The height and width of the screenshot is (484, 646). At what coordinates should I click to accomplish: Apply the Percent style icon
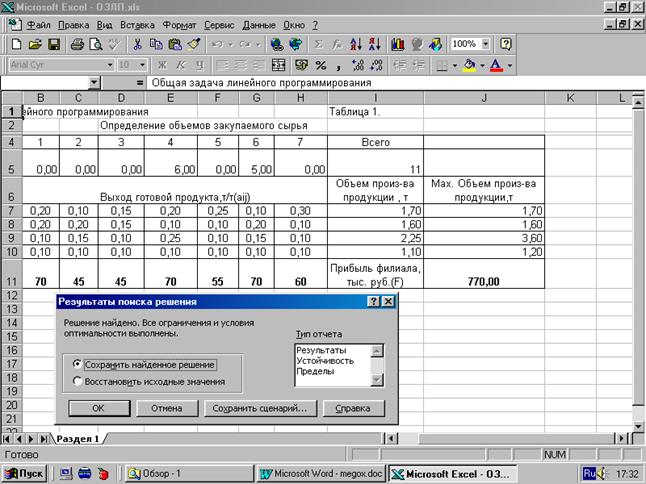tap(321, 65)
